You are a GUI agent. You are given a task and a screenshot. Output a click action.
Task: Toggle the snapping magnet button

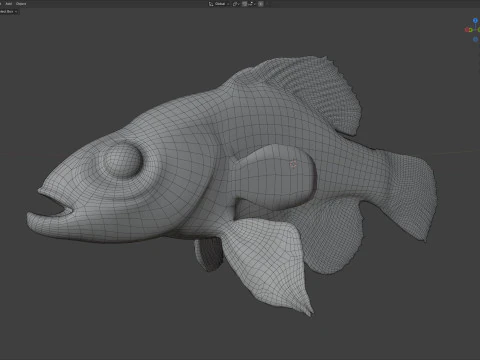tap(245, 4)
